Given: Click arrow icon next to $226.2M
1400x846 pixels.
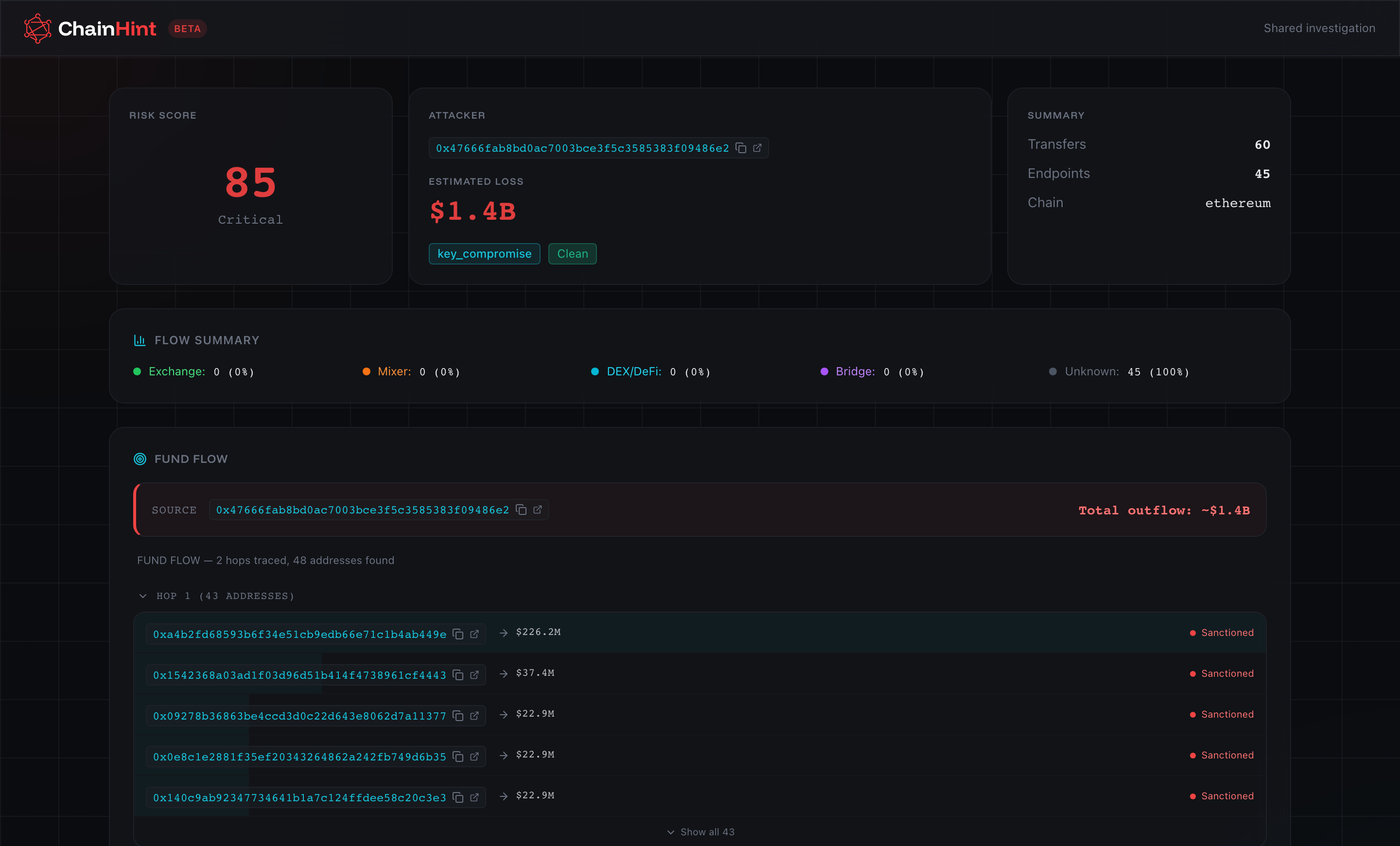Looking at the screenshot, I should click(504, 633).
